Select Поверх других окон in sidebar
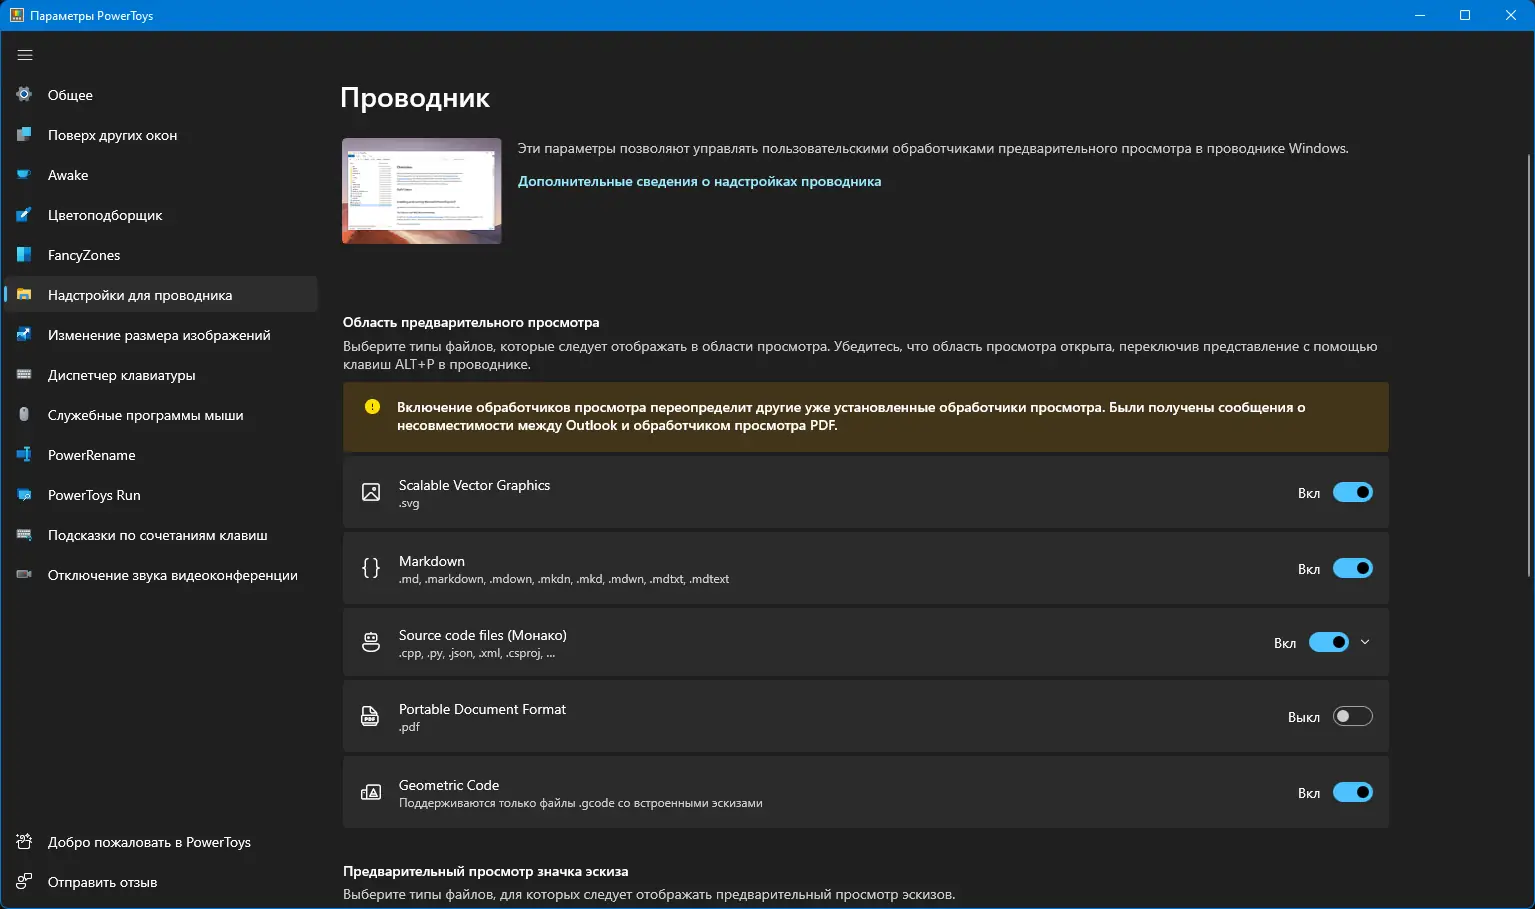Screen dimensions: 1535x909 (113, 135)
